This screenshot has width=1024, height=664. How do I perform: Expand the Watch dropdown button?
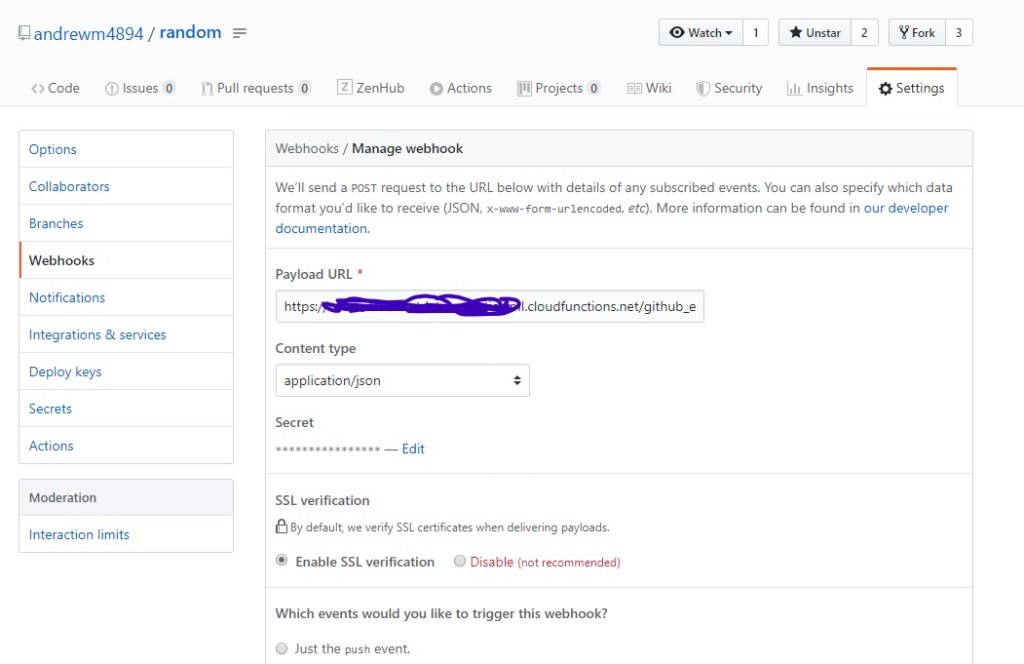click(701, 33)
